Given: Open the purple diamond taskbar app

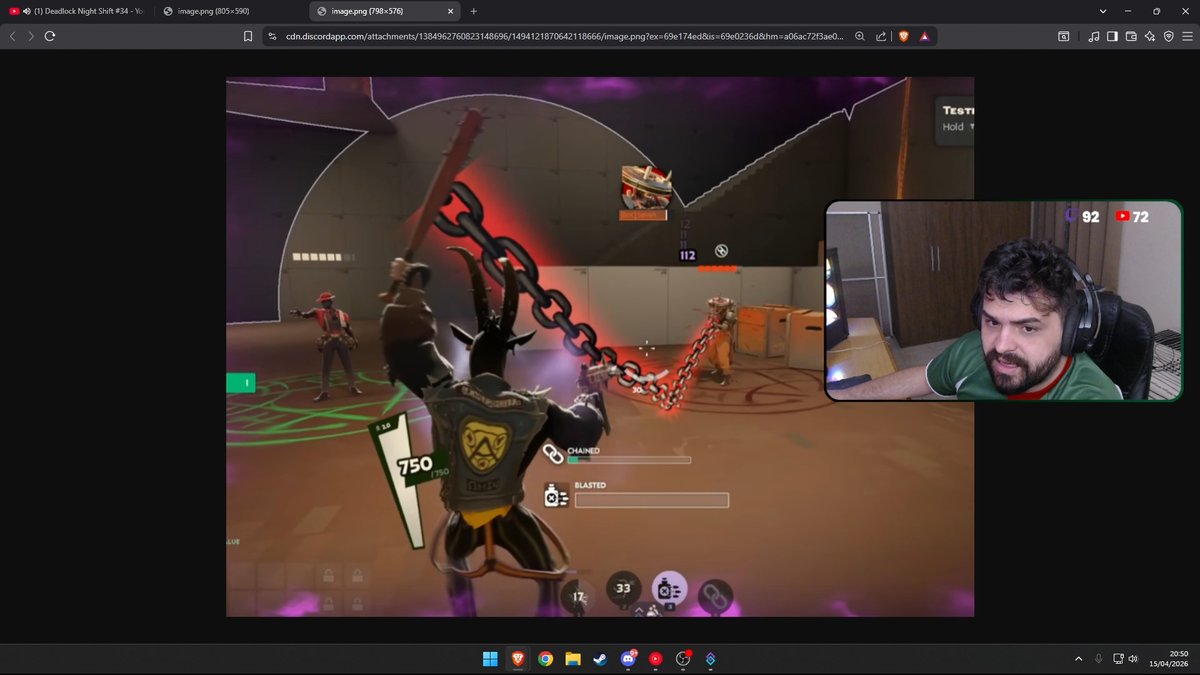Looking at the screenshot, I should pyautogui.click(x=710, y=659).
